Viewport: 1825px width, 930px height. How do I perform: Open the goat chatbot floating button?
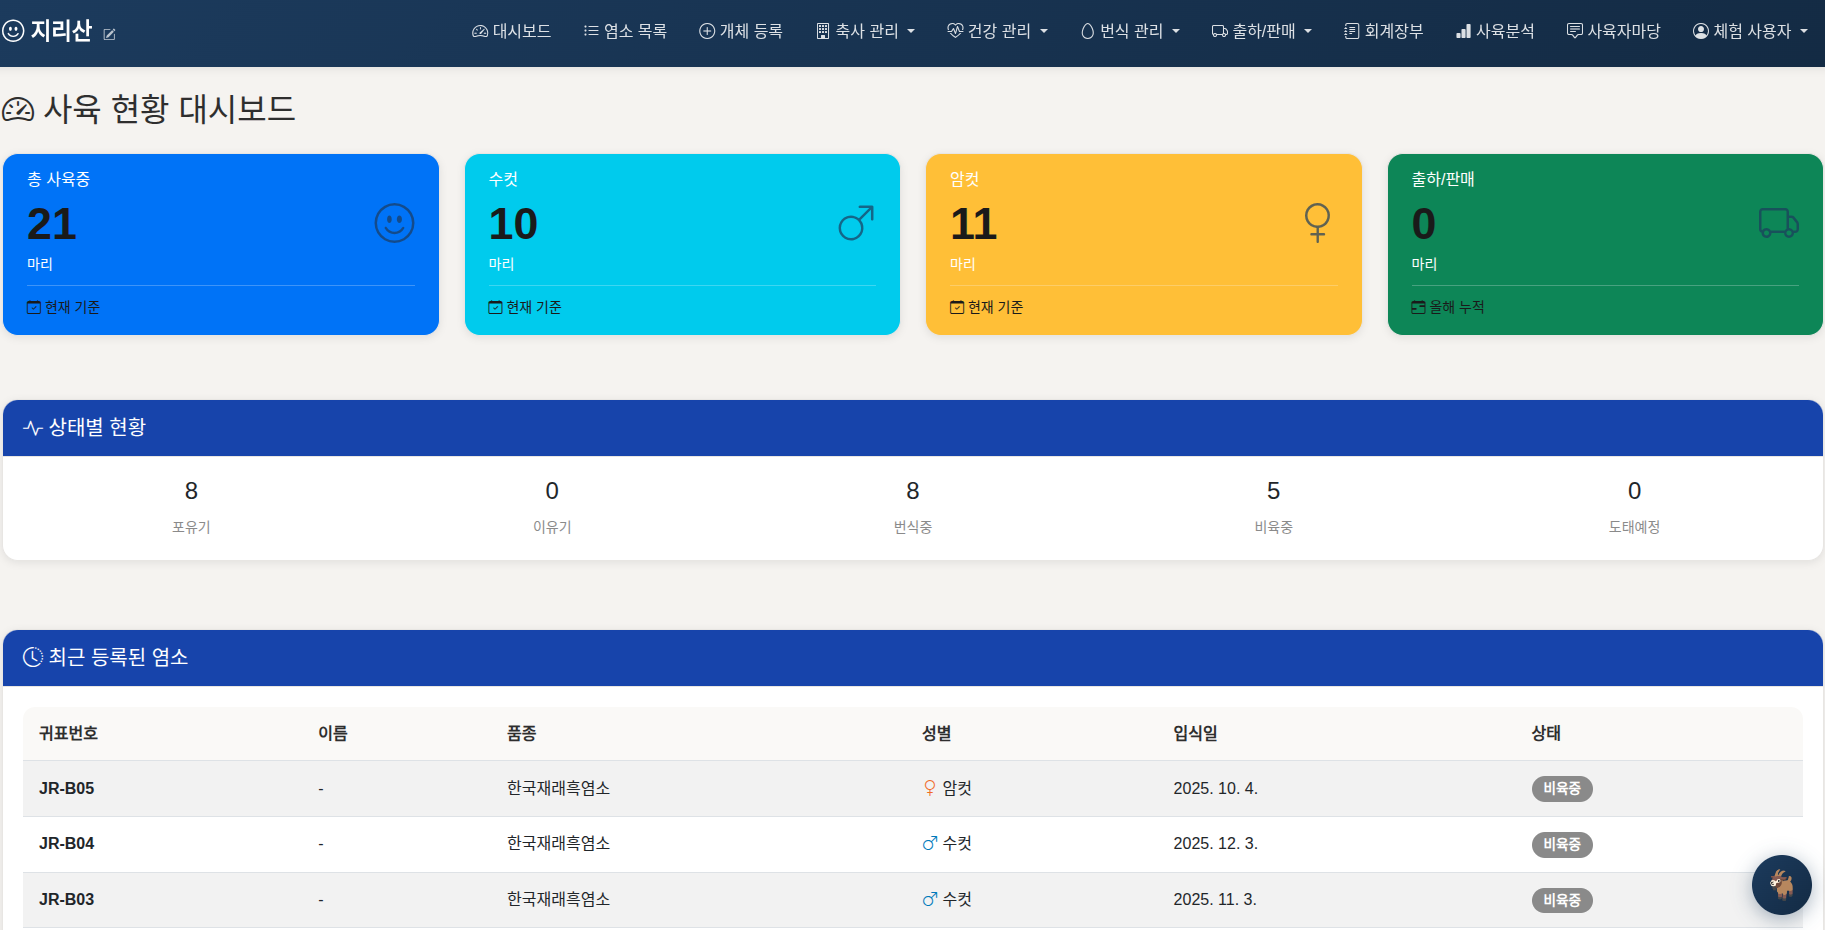(x=1781, y=884)
